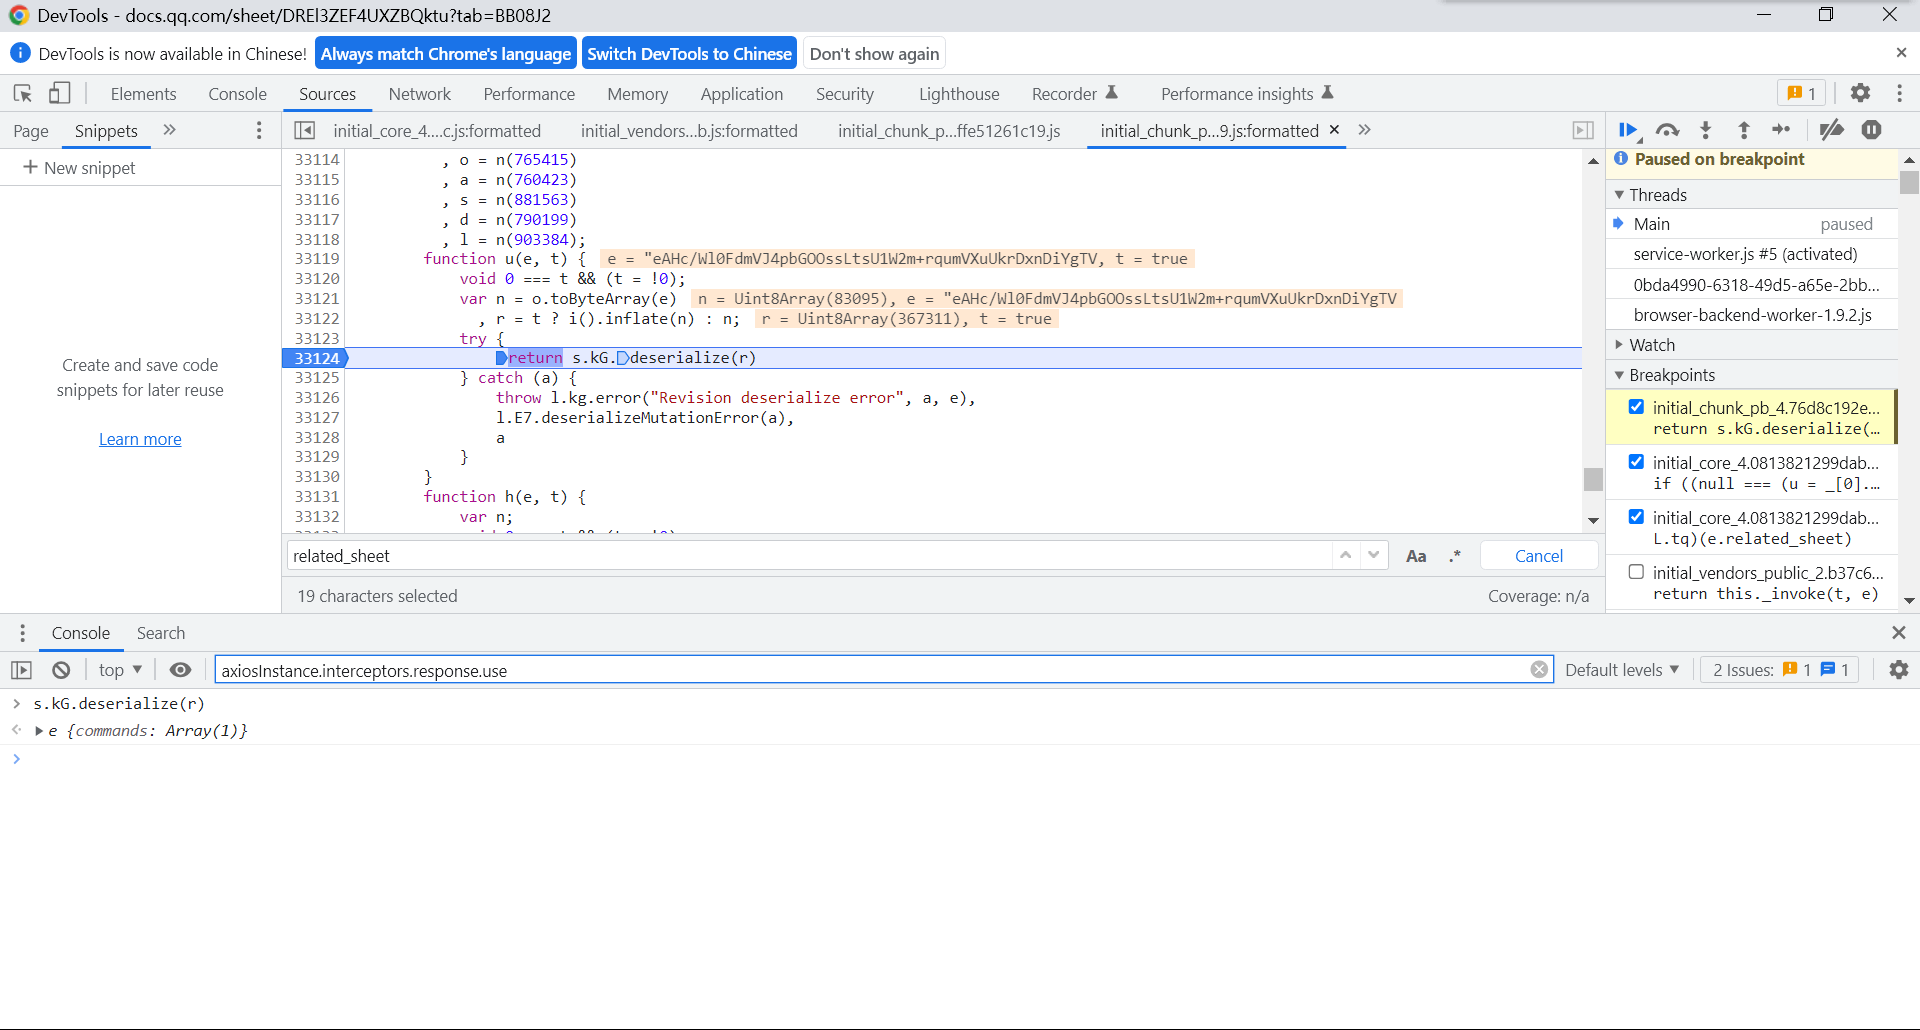This screenshot has height=1030, width=1920.
Task: Toggle pause on exceptions icon
Action: click(1872, 130)
